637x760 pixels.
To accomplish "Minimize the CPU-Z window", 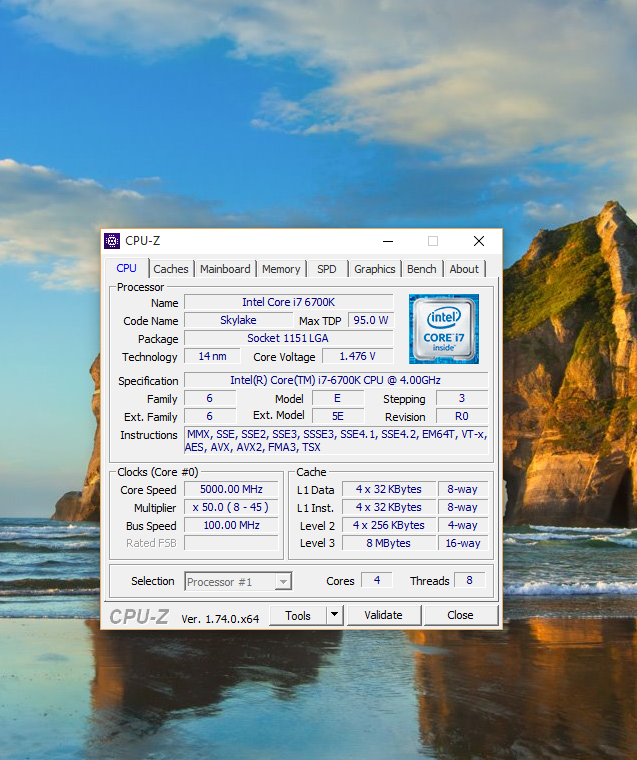I will 388,241.
